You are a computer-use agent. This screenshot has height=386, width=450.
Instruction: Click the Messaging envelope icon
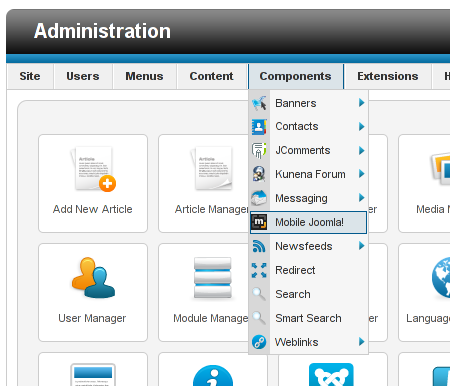[x=259, y=198]
